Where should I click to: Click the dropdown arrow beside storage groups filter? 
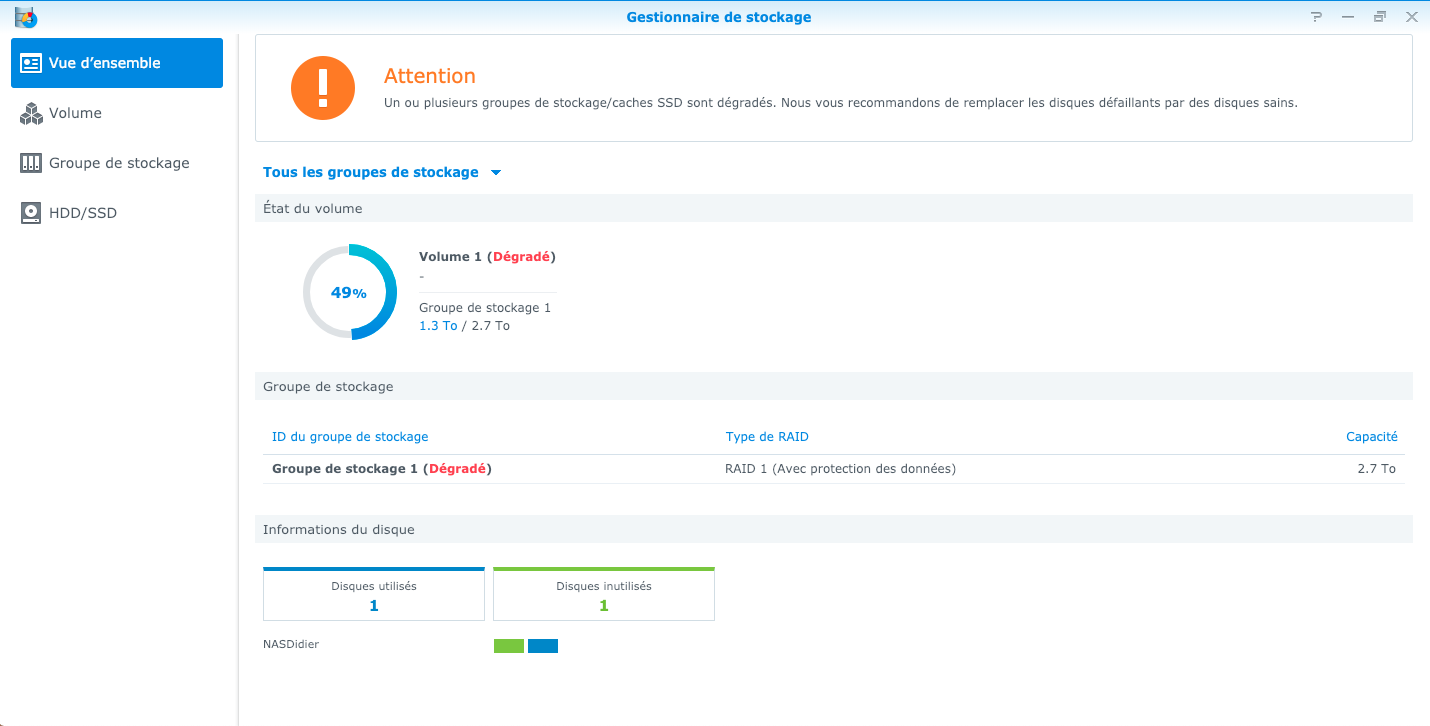pos(496,173)
